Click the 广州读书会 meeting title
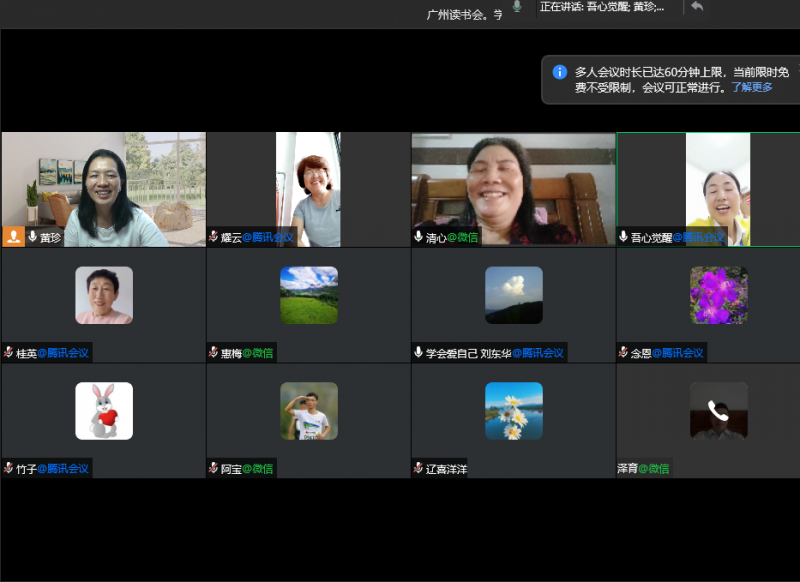 (x=464, y=14)
